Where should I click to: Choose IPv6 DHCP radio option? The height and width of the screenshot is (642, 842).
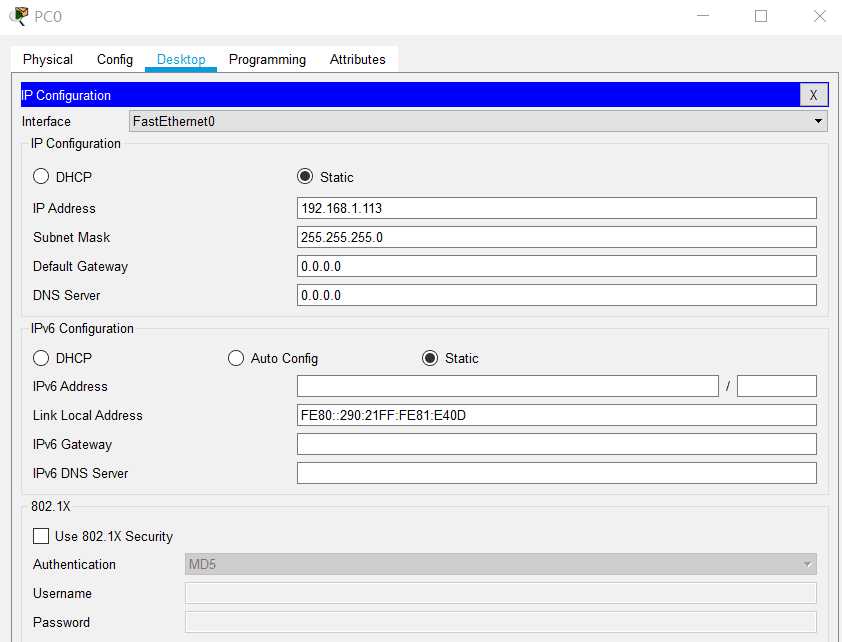pyautogui.click(x=41, y=358)
